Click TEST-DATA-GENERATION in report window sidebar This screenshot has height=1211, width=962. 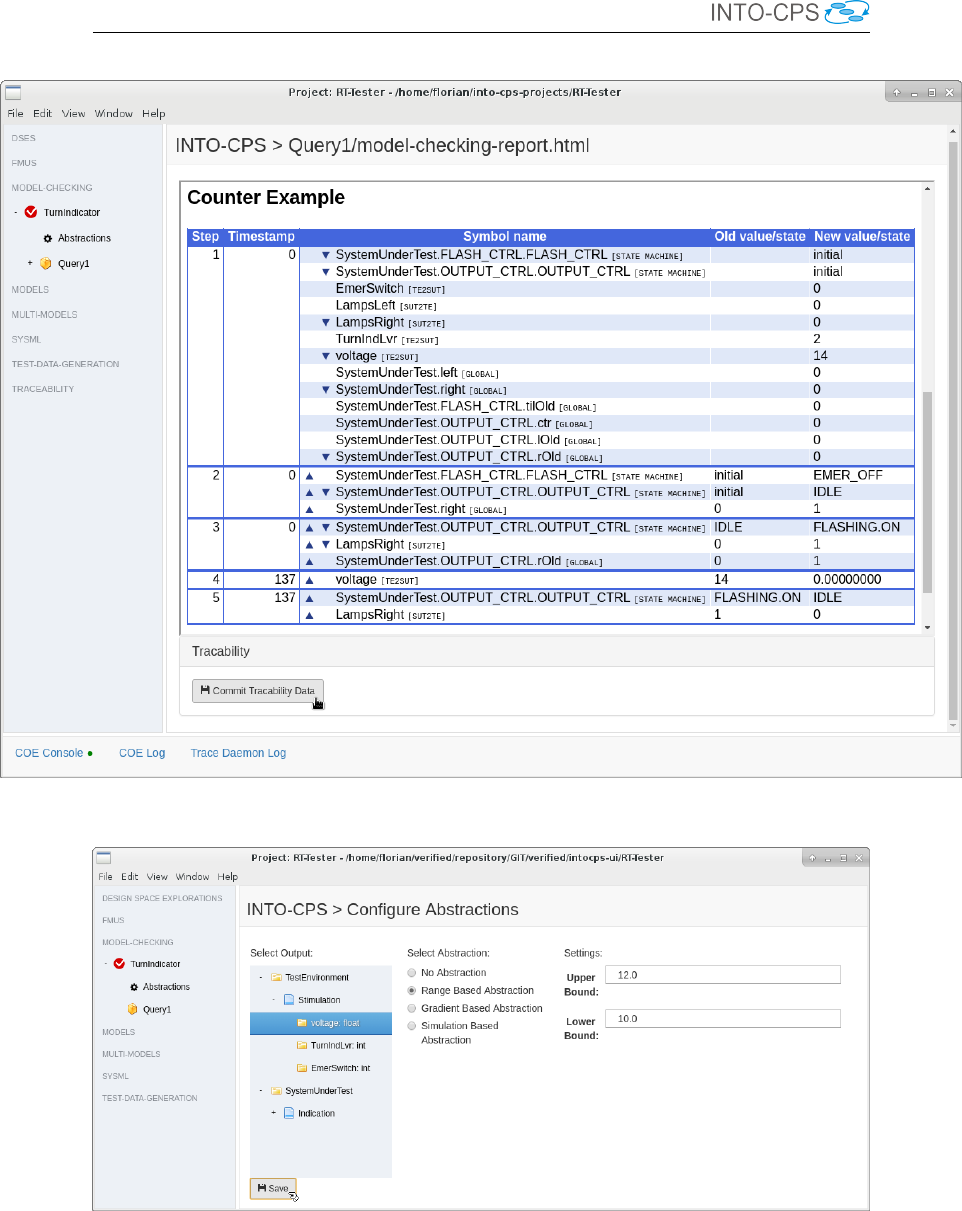click(65, 364)
